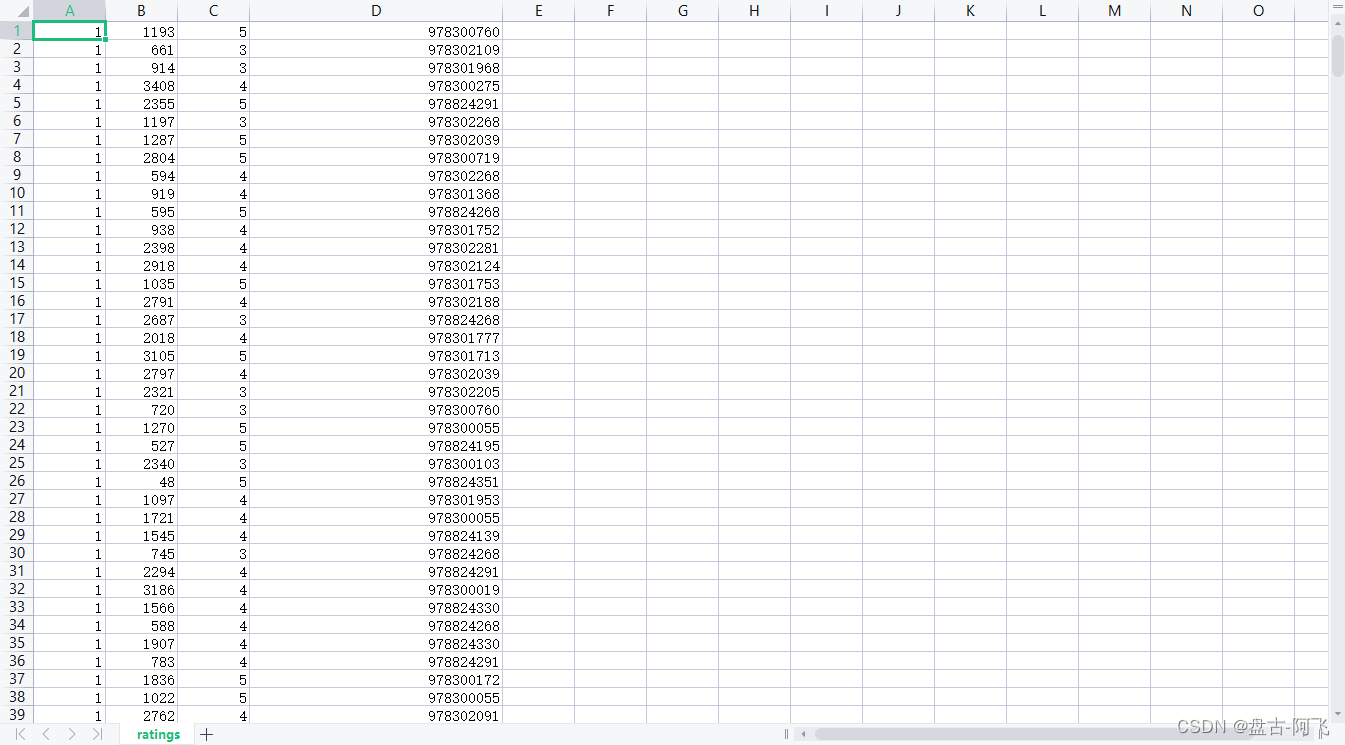Image resolution: width=1345 pixels, height=745 pixels.
Task: Click timestamp cell 978301368
Action: 376,194
